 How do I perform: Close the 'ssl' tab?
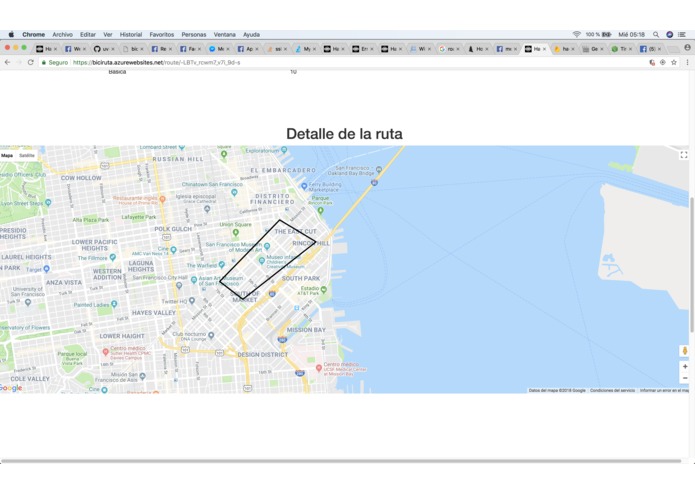pos(285,49)
